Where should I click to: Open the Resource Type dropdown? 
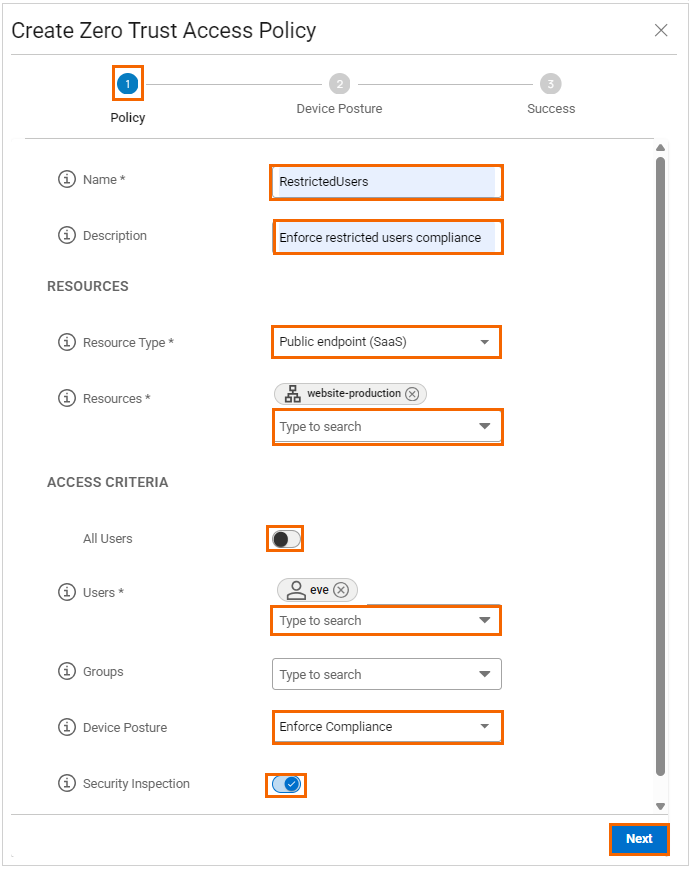click(x=386, y=342)
